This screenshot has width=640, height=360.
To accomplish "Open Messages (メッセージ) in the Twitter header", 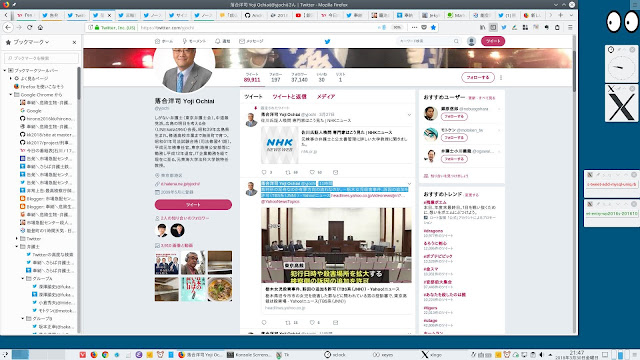I will coord(251,41).
